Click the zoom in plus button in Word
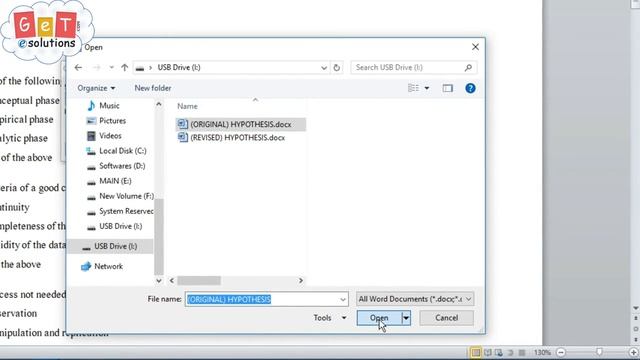The width and height of the screenshot is (640, 360). pyautogui.click(x=633, y=352)
